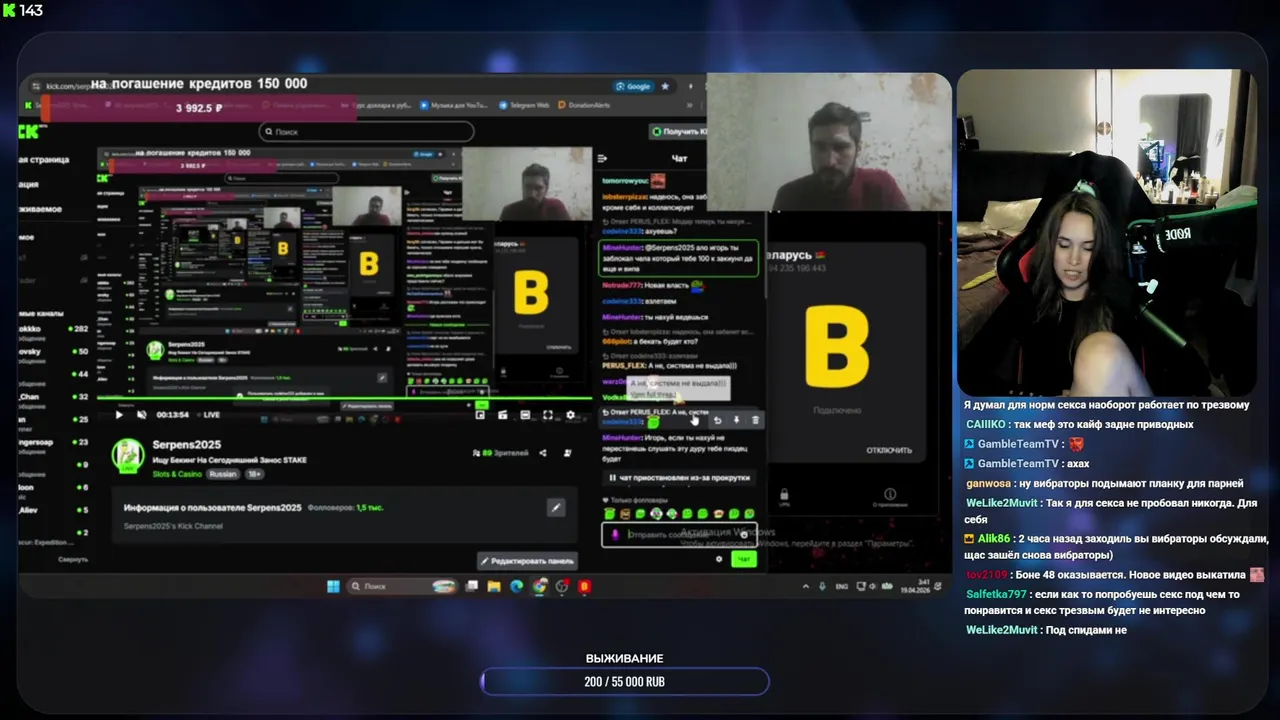Click the play button in Kick player
Viewport: 1280px width, 720px height.
119,415
